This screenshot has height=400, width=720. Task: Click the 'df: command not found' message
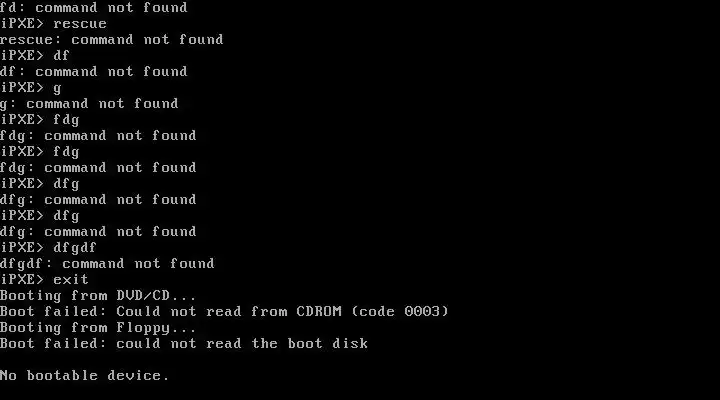94,72
